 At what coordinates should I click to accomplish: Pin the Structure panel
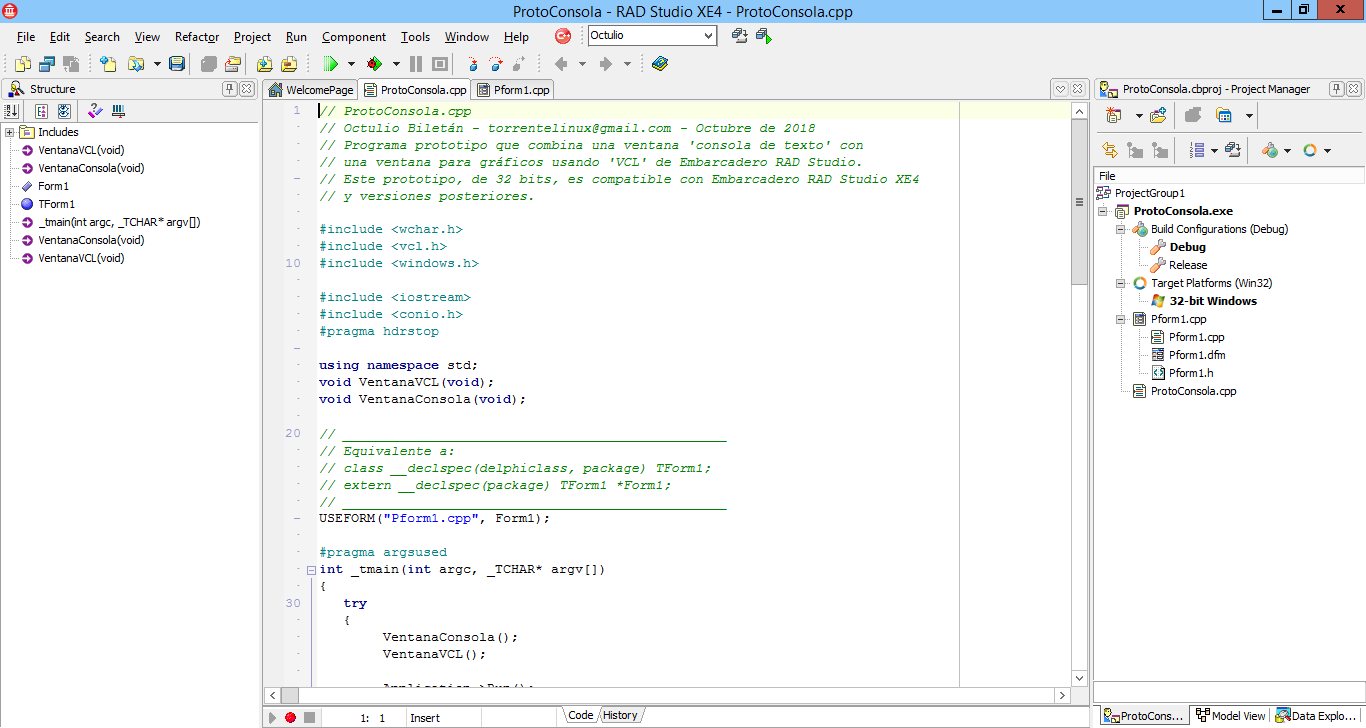tap(230, 89)
